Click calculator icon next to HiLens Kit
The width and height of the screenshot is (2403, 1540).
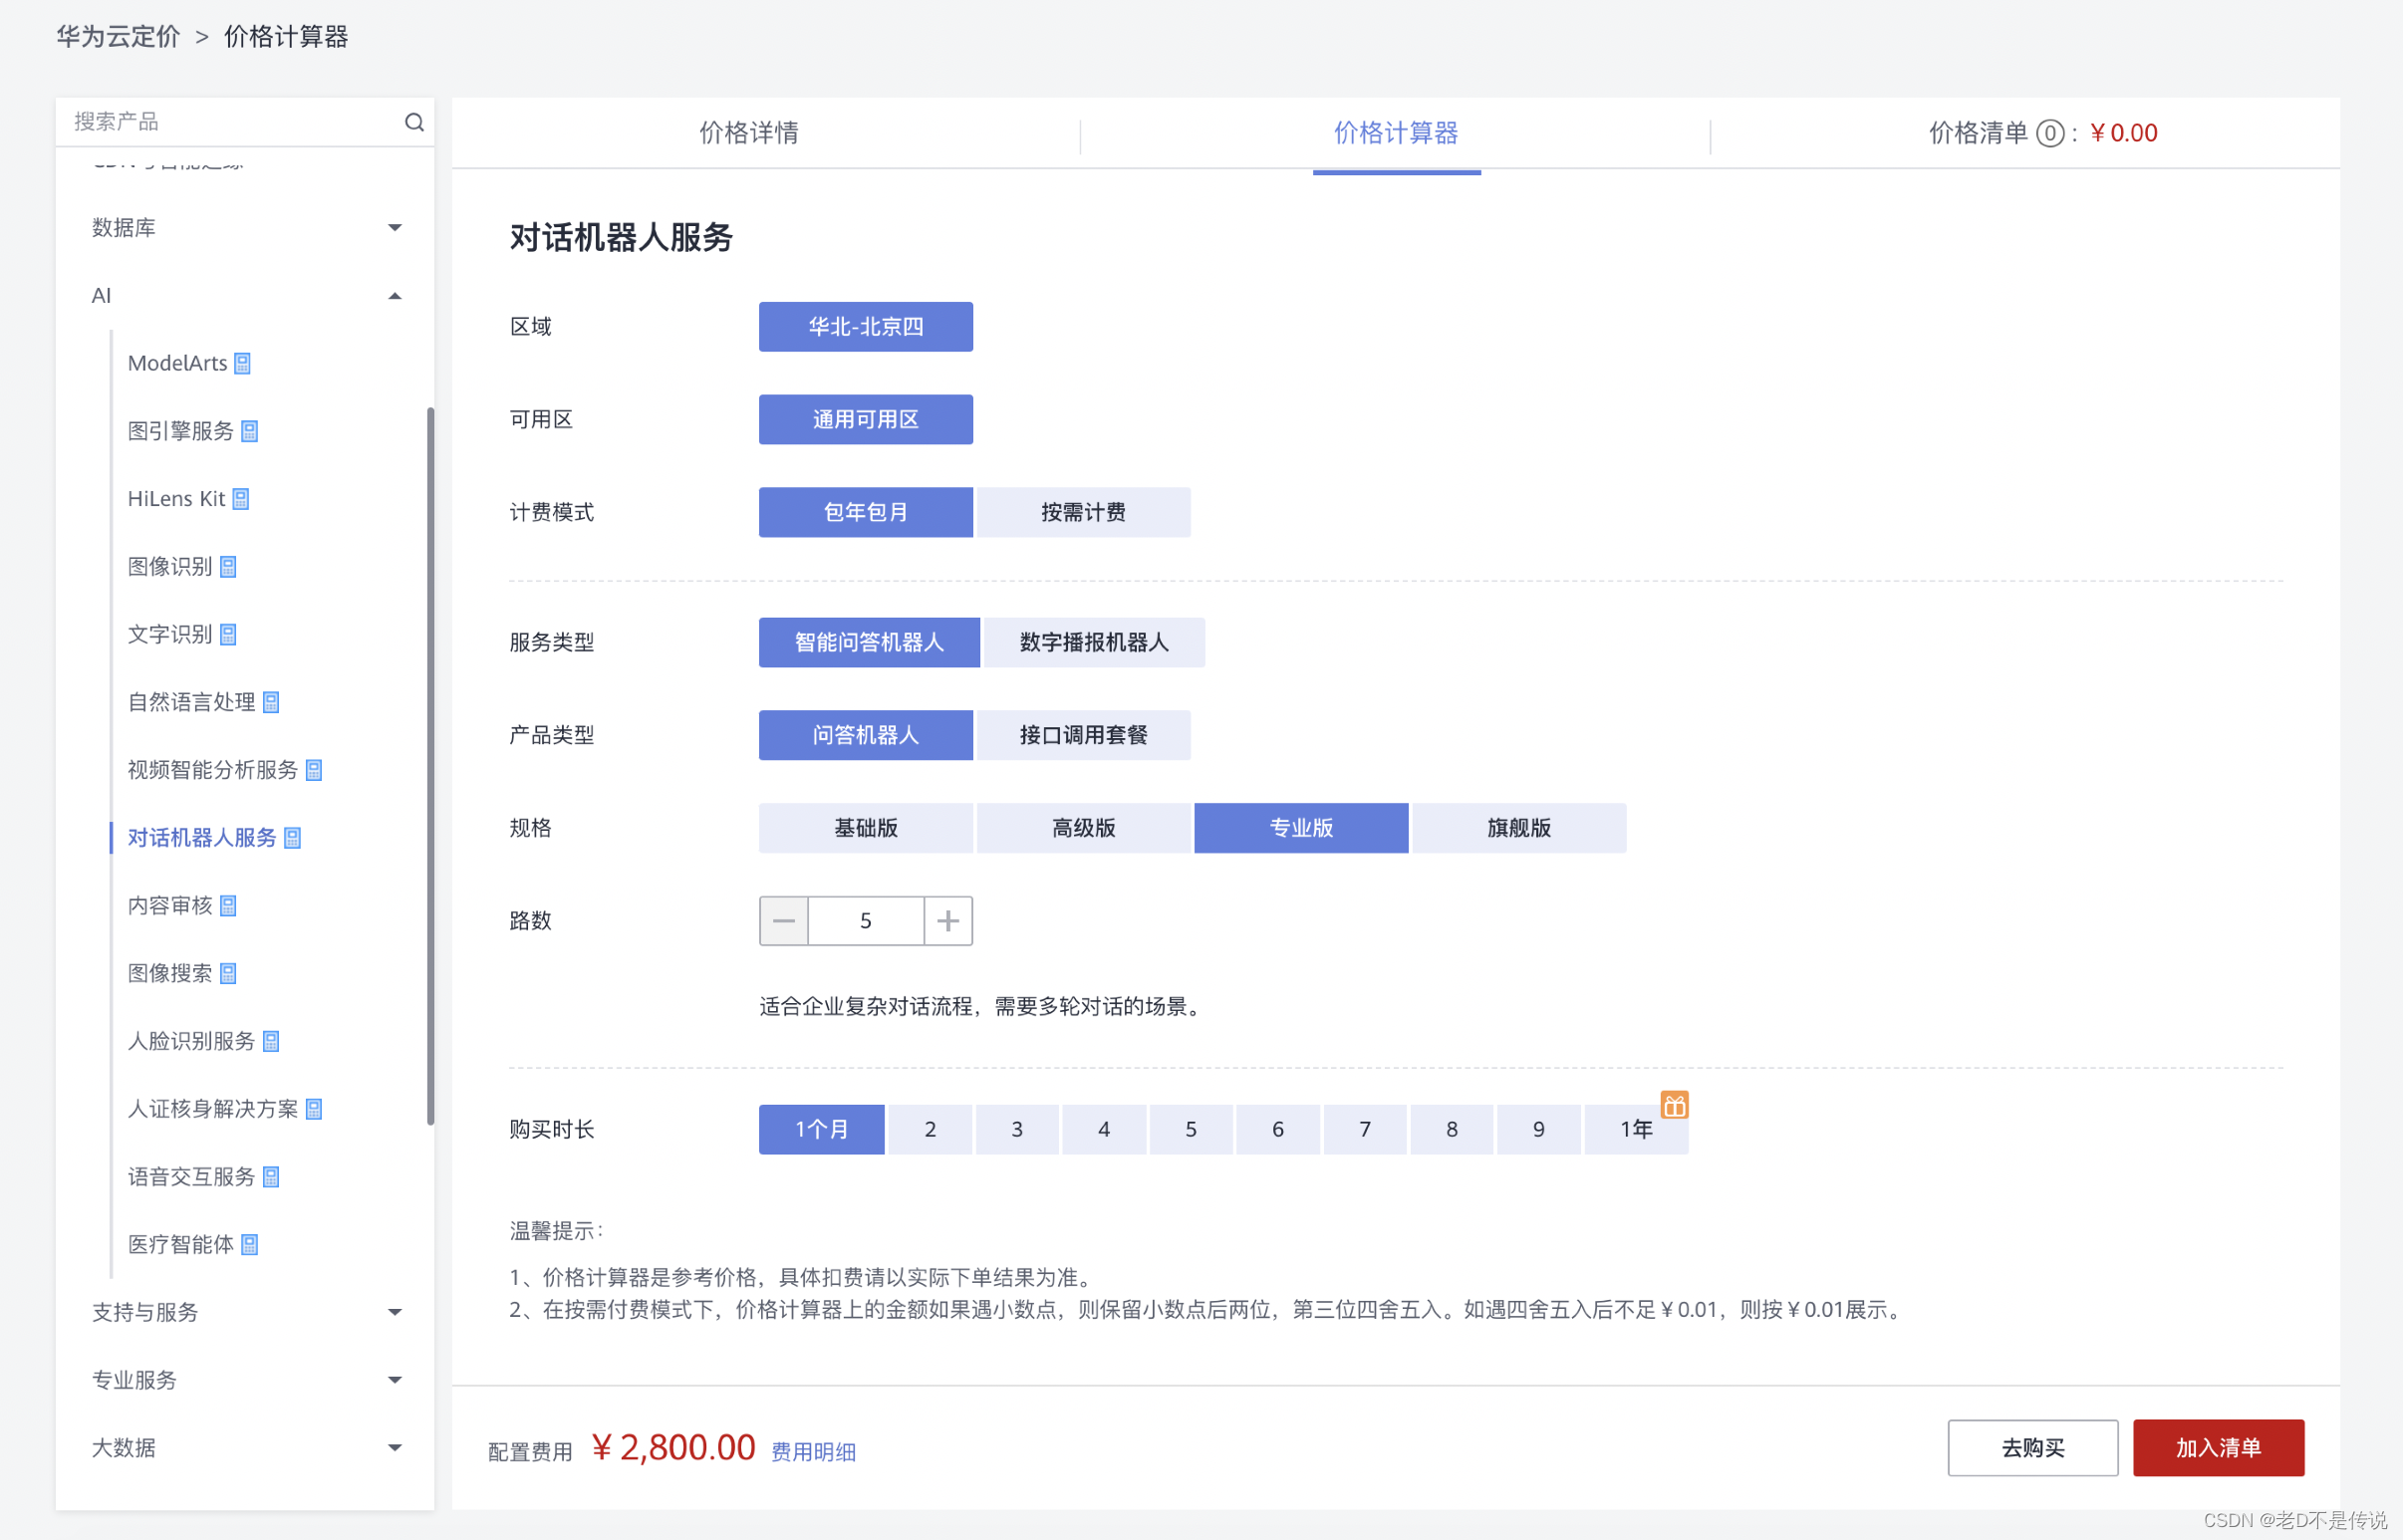tap(240, 499)
